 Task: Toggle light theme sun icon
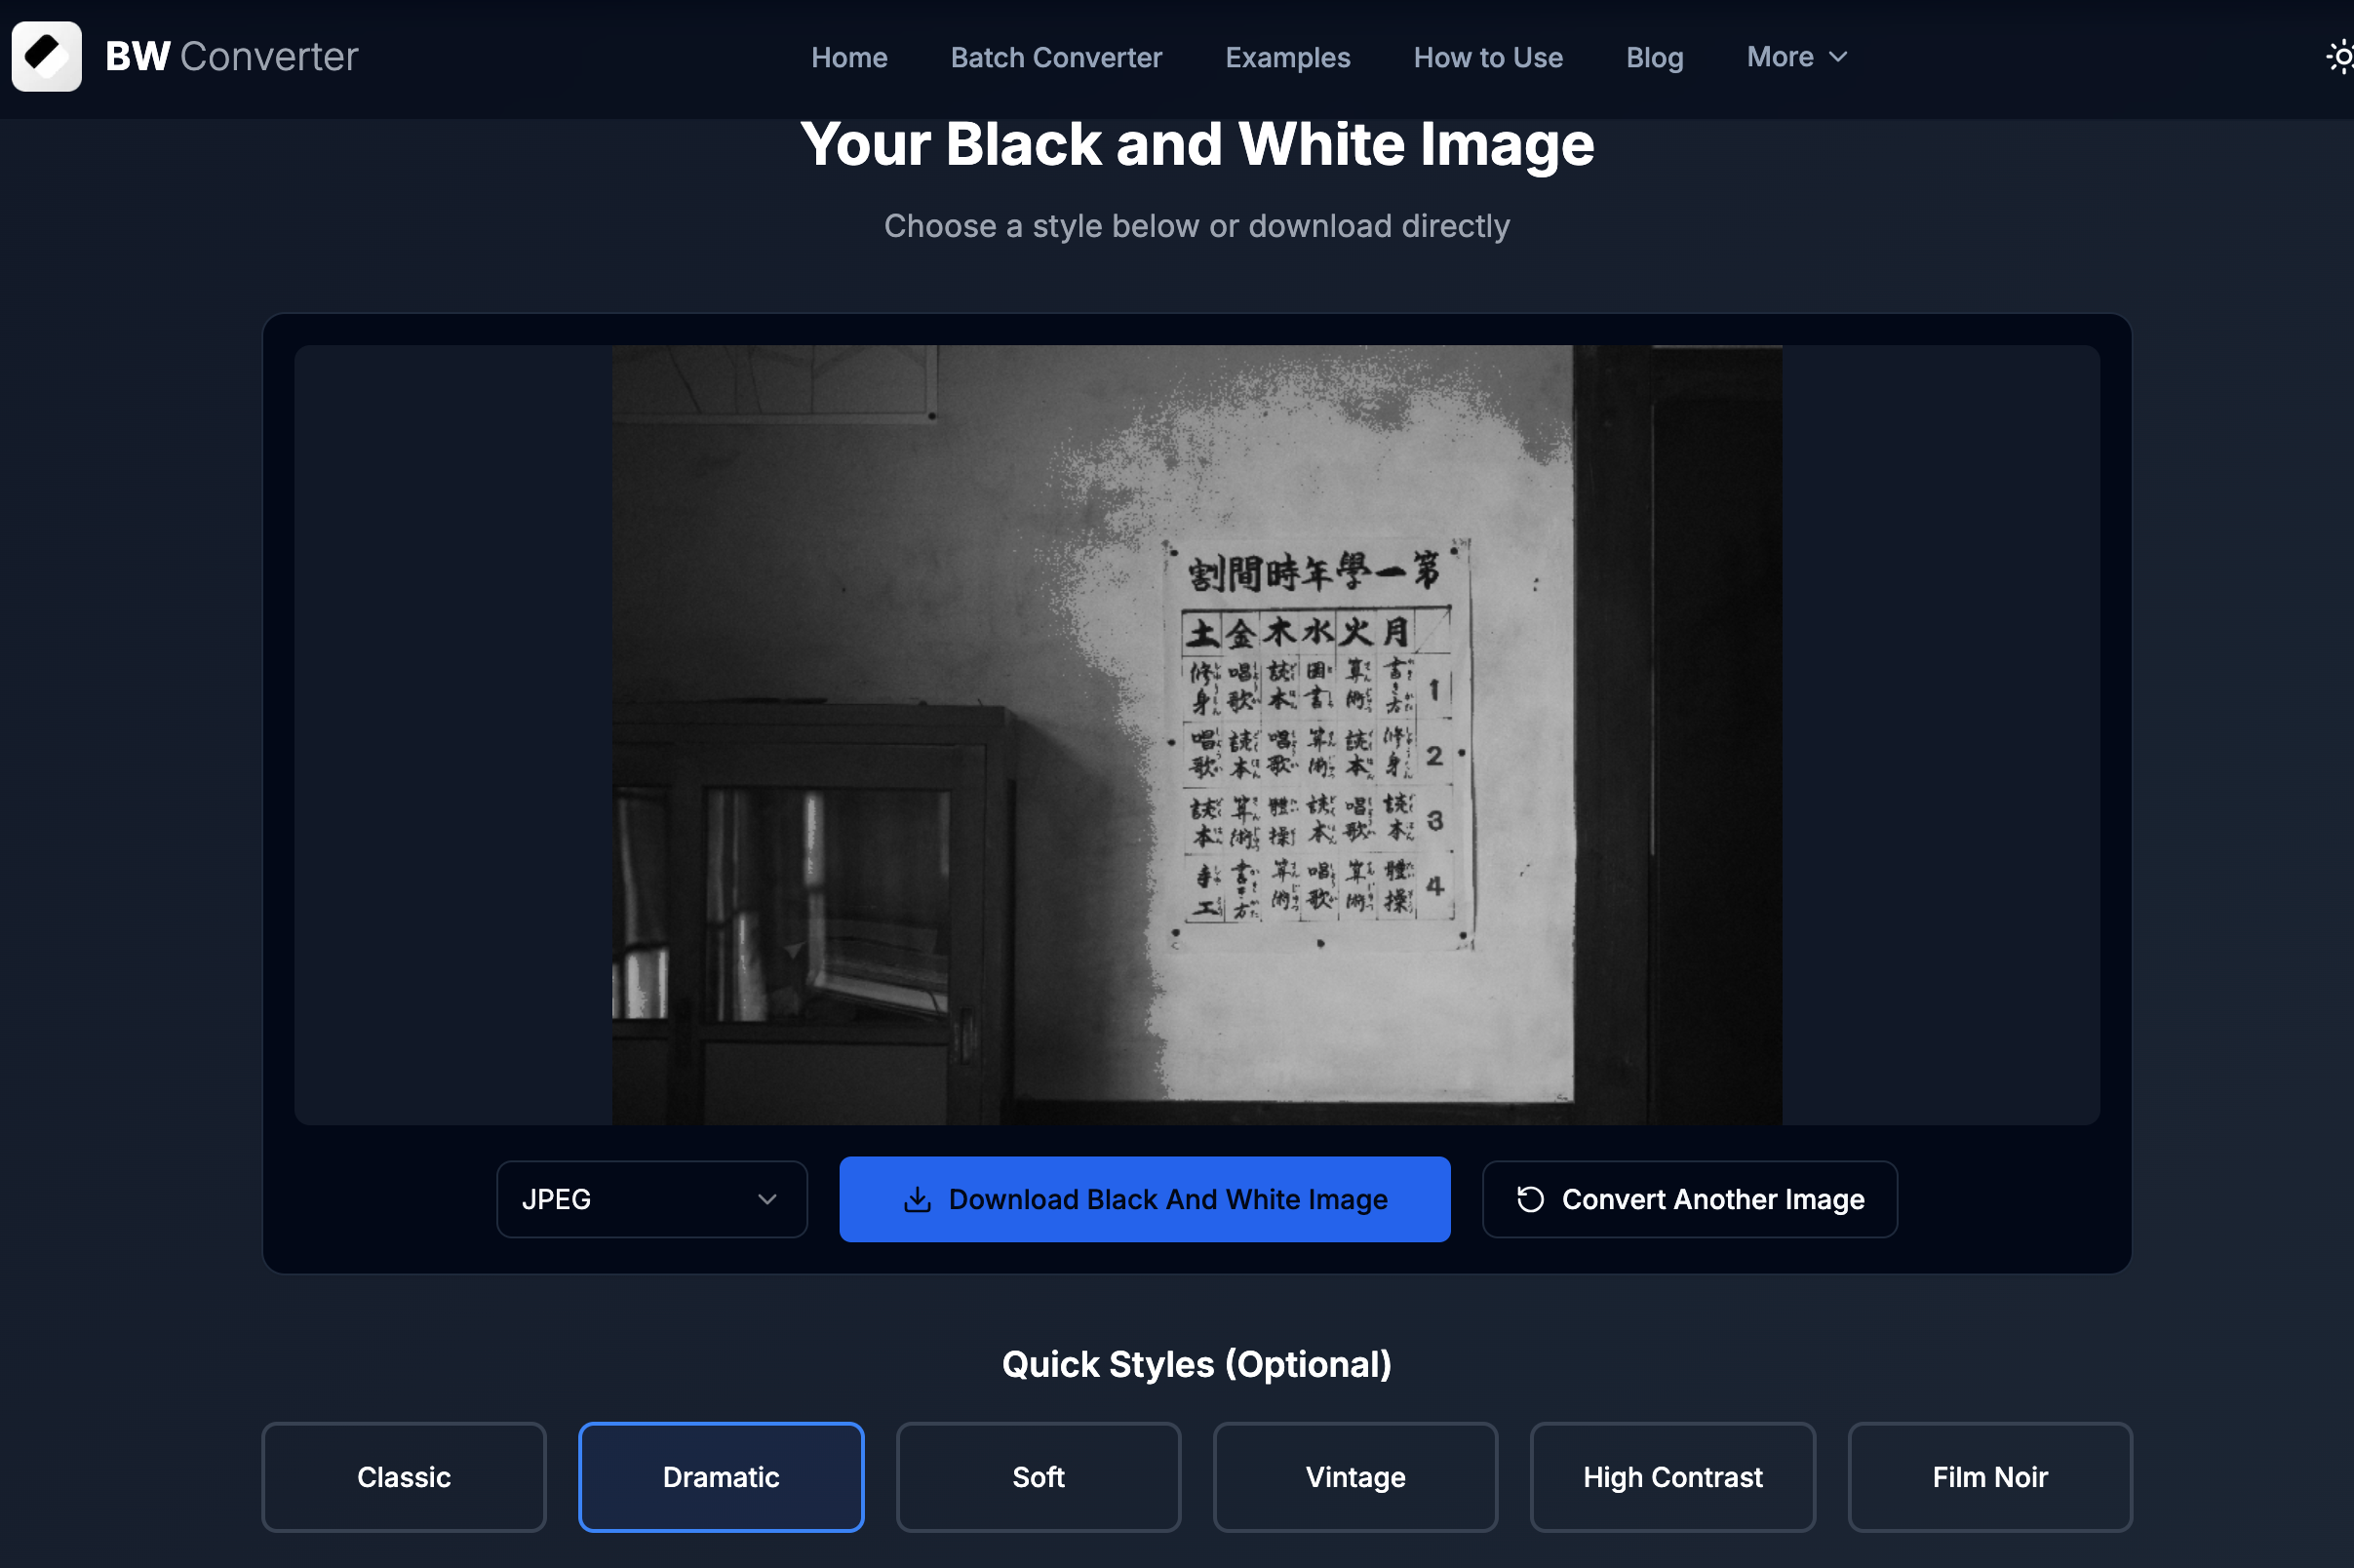point(2340,57)
